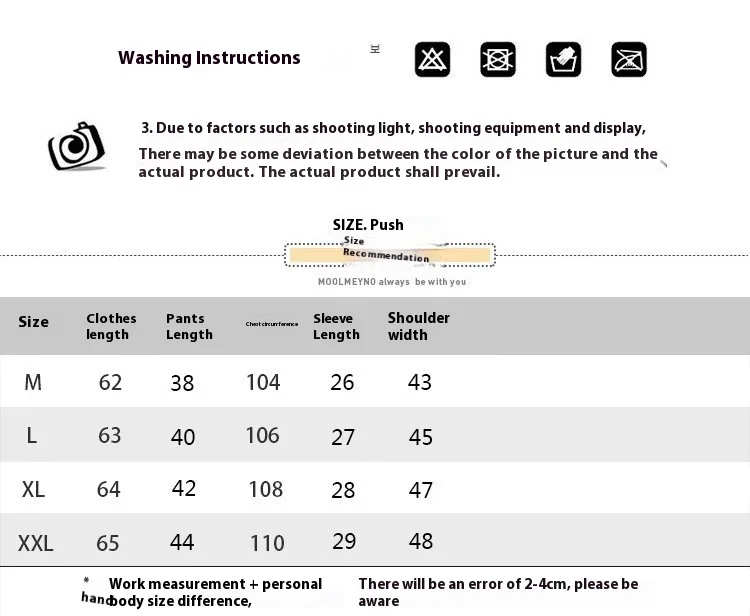Click the do-not-iron washing icon
Image resolution: width=750 pixels, height=616 pixels.
point(629,59)
